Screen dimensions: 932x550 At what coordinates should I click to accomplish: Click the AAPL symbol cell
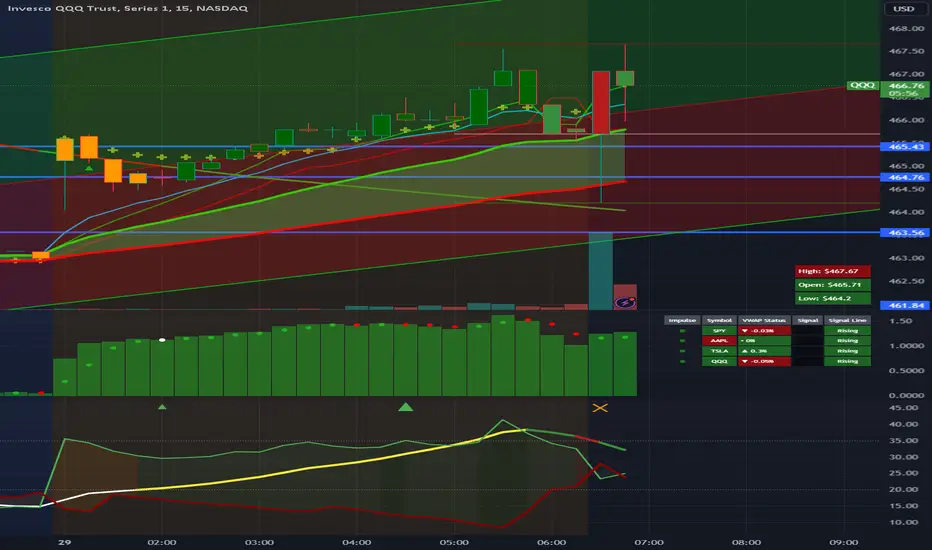click(719, 341)
